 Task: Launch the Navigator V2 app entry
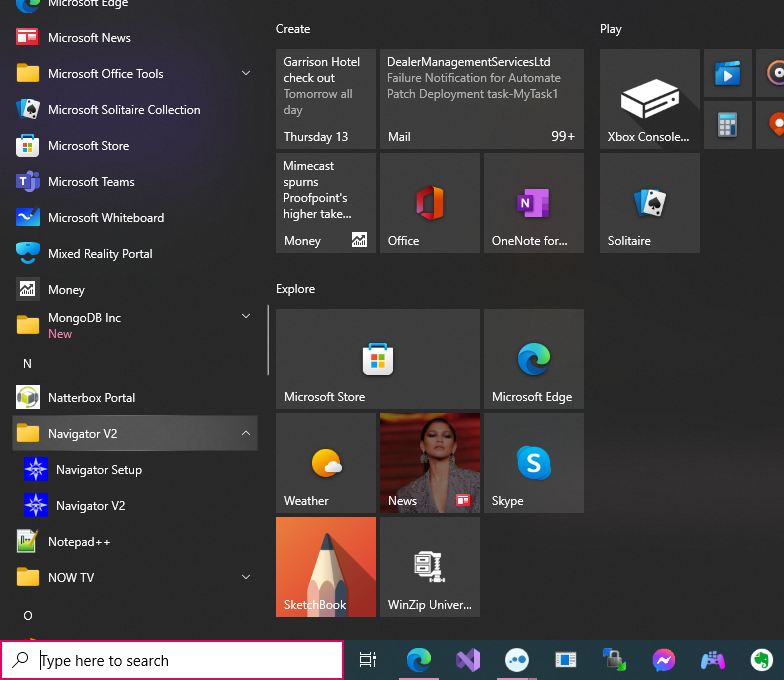coord(134,506)
